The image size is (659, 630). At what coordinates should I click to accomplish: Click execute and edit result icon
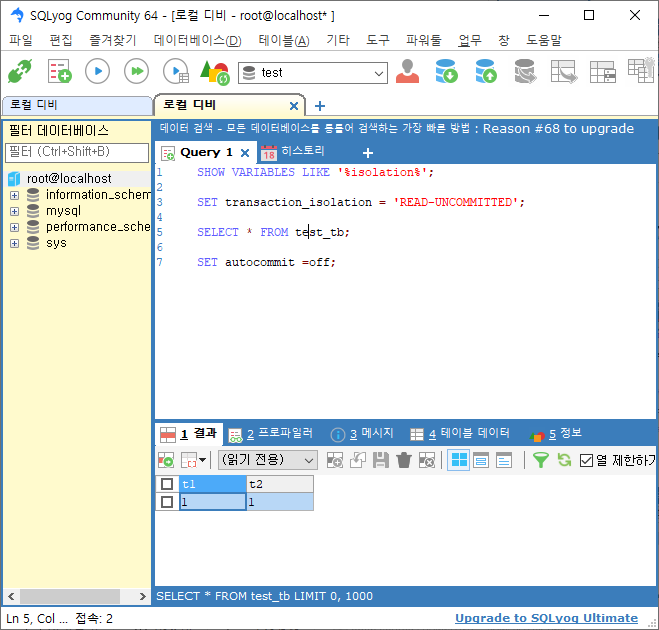point(176,71)
